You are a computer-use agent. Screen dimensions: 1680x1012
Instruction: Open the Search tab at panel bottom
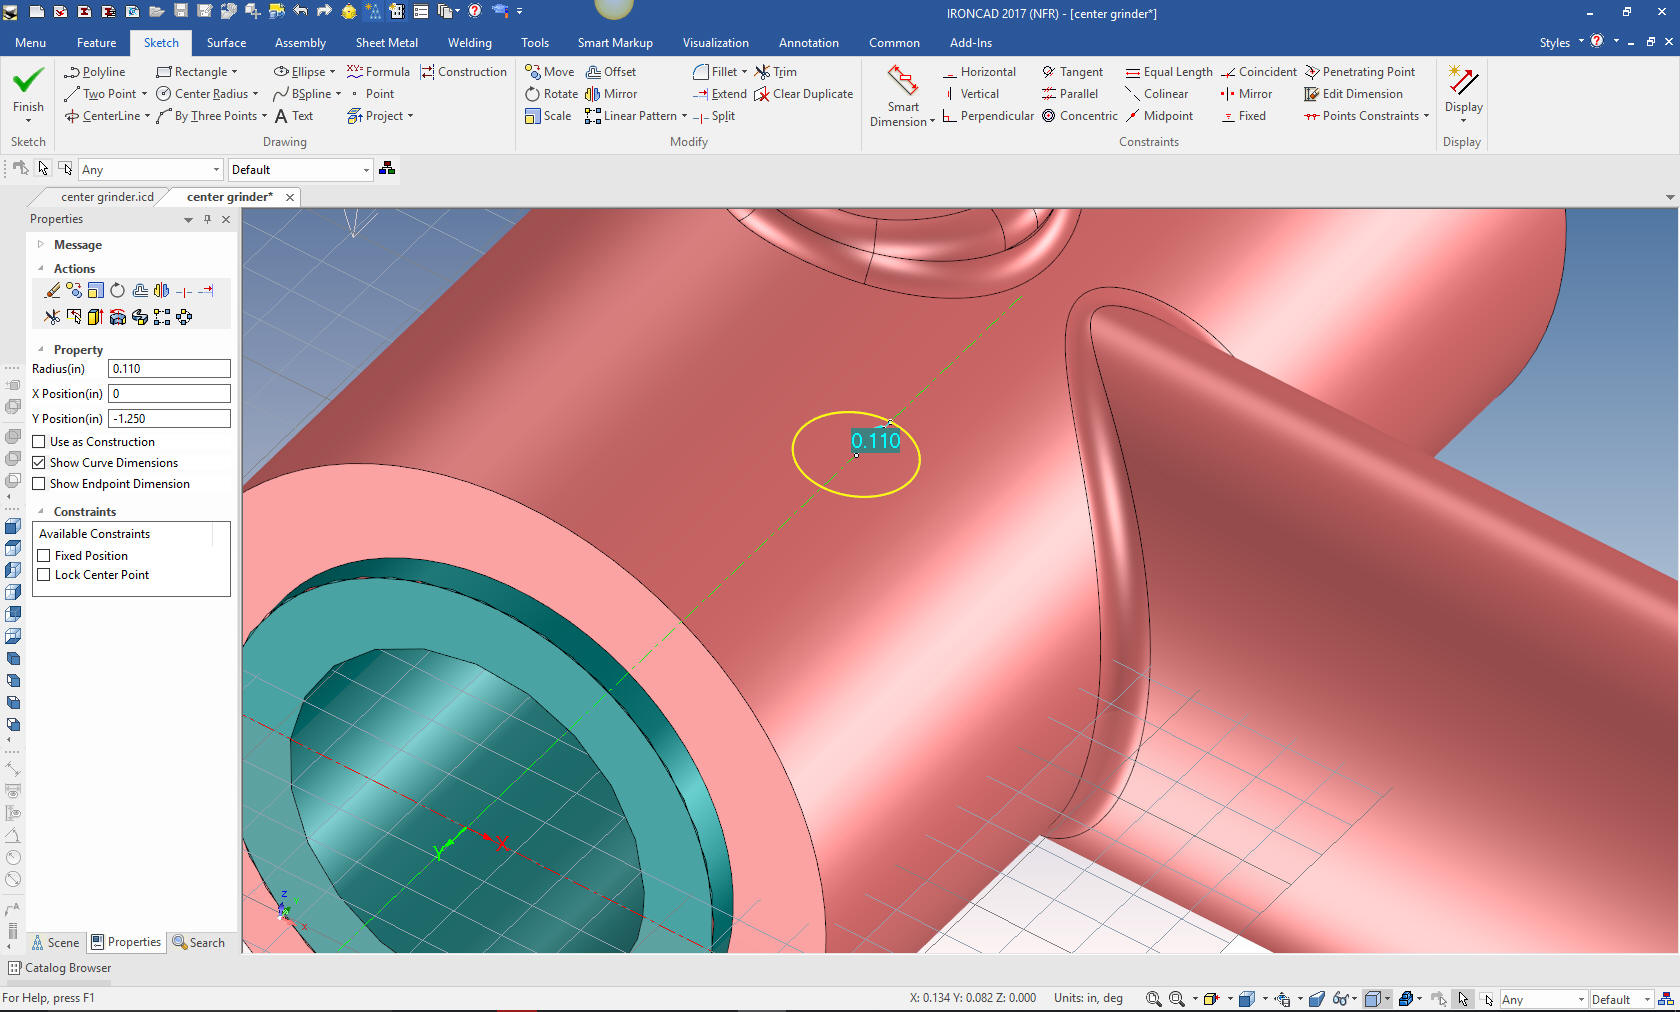coord(198,942)
